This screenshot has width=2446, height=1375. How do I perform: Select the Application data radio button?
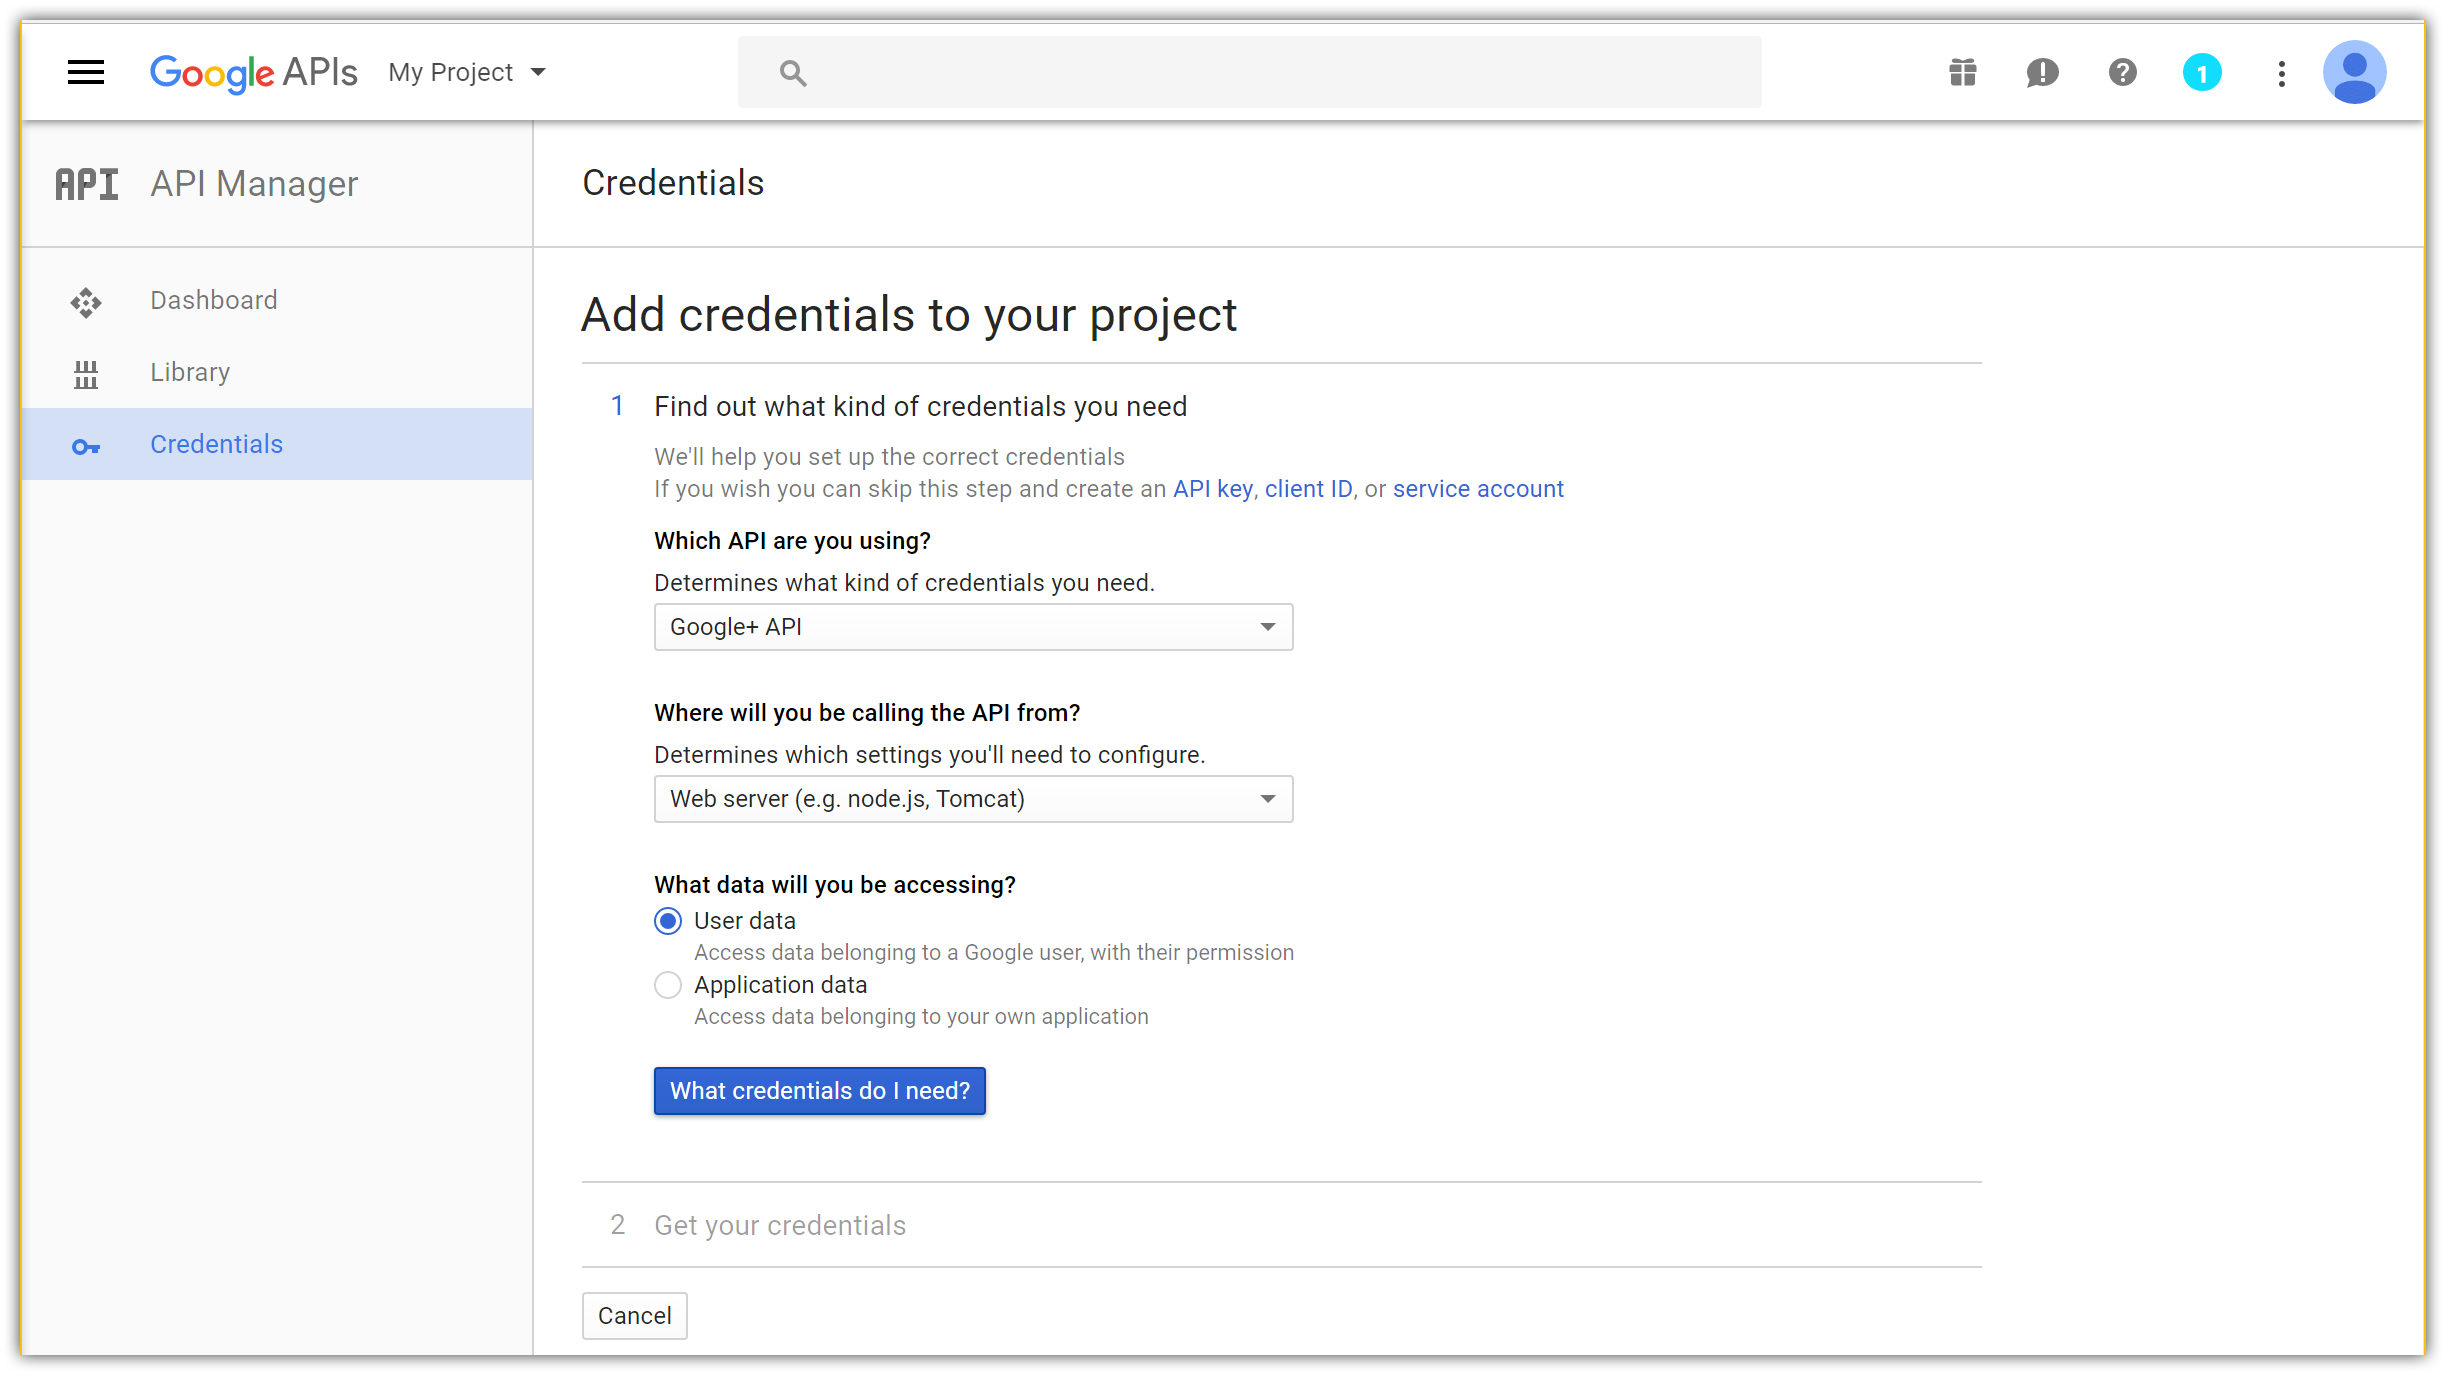pos(668,984)
